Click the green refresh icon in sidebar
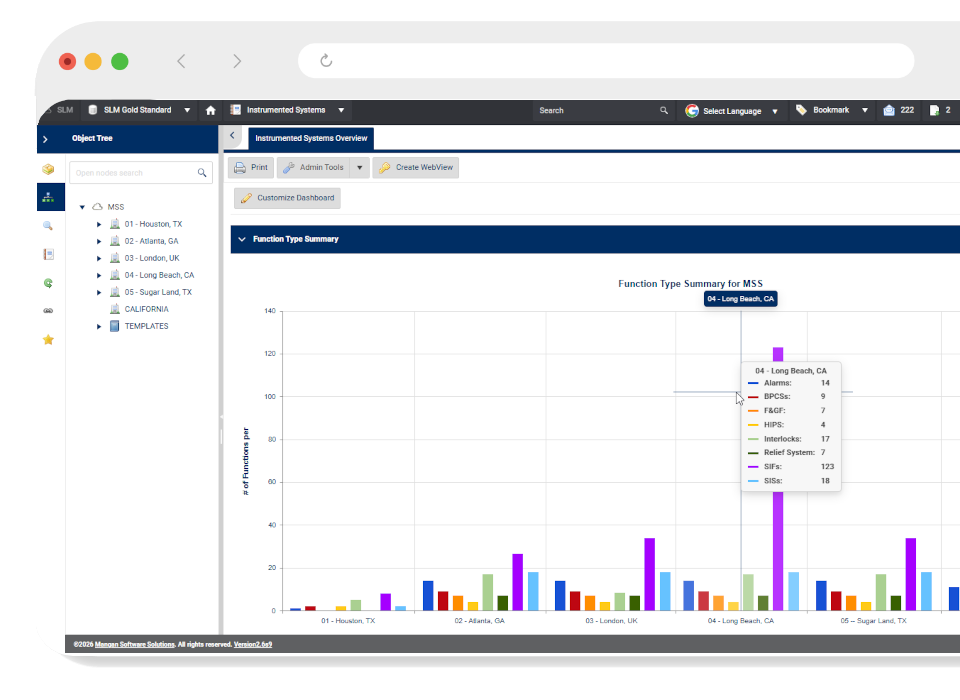Viewport: 960px width, 700px height. pyautogui.click(x=48, y=283)
